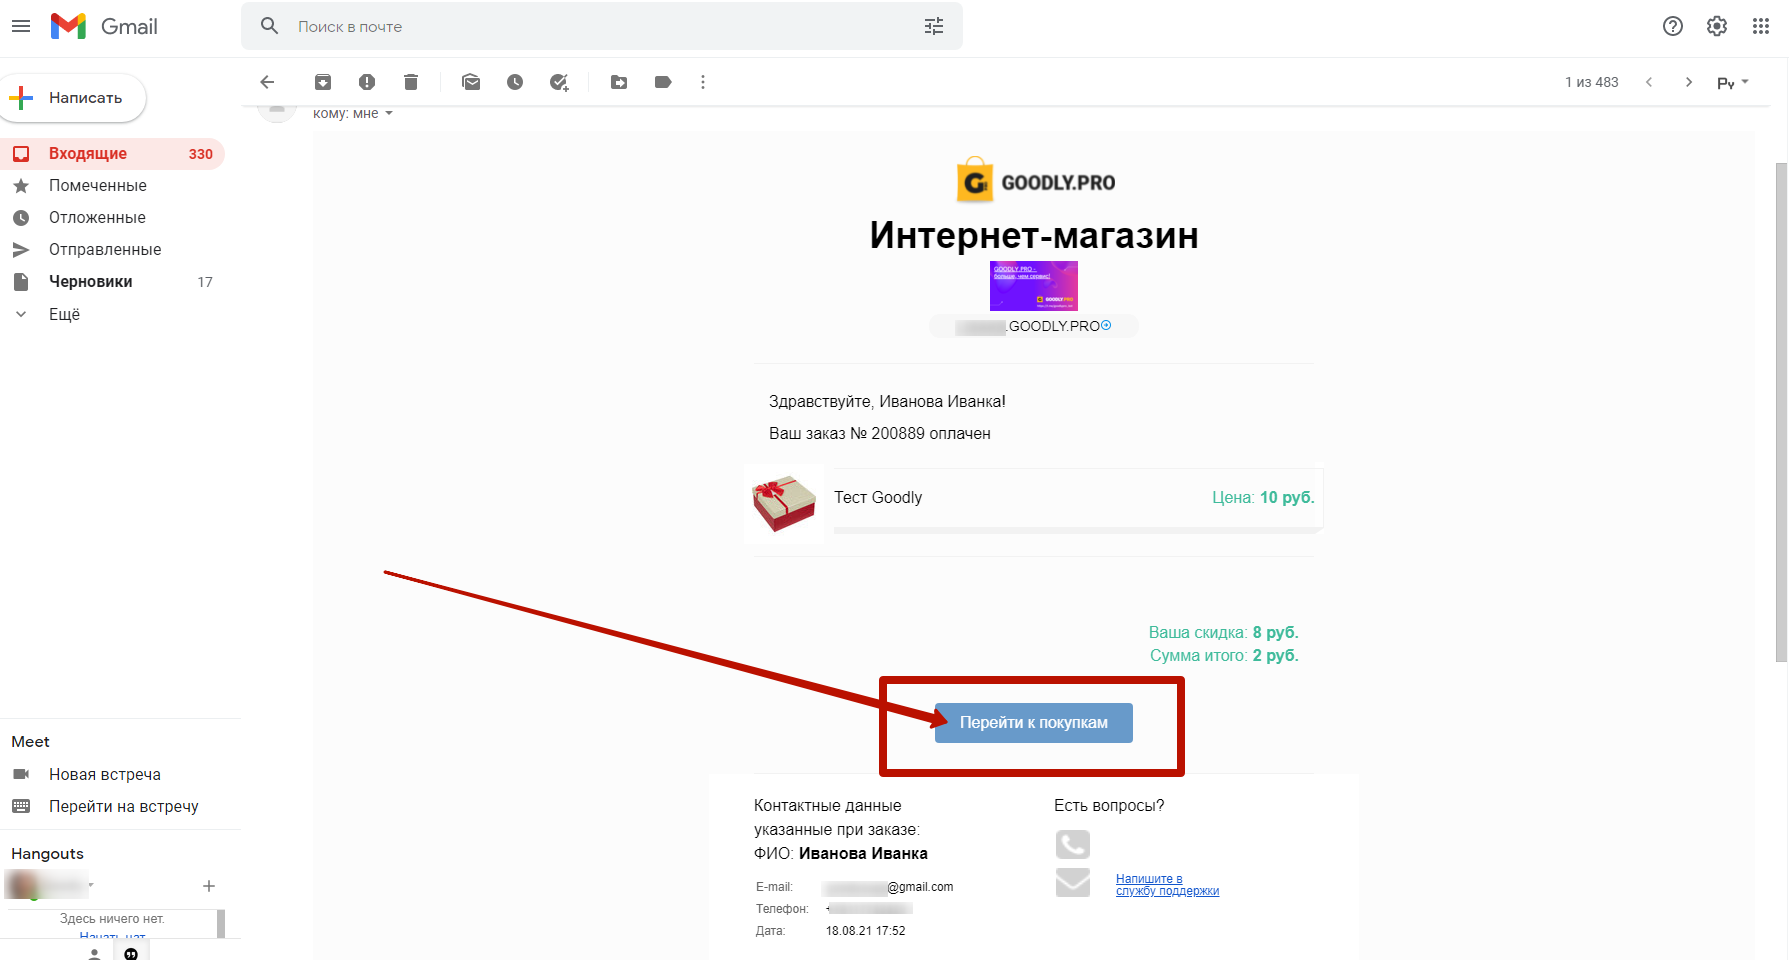Viewport: 1789px width, 960px height.
Task: Click the Hangouts panel scrollbar
Action: pos(221,923)
